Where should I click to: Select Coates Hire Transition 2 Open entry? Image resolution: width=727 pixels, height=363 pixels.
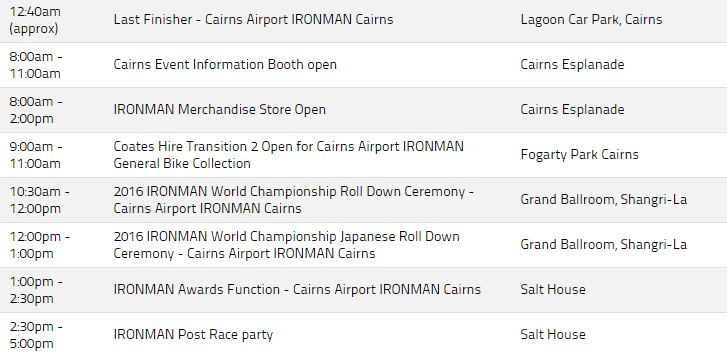[x=288, y=155]
